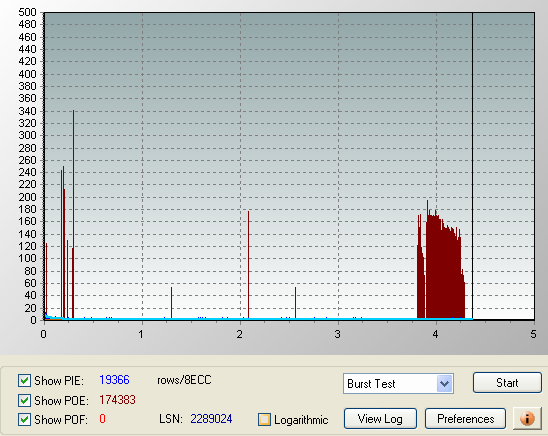Click the Logarithmic label text
The height and width of the screenshot is (436, 548).
(301, 420)
